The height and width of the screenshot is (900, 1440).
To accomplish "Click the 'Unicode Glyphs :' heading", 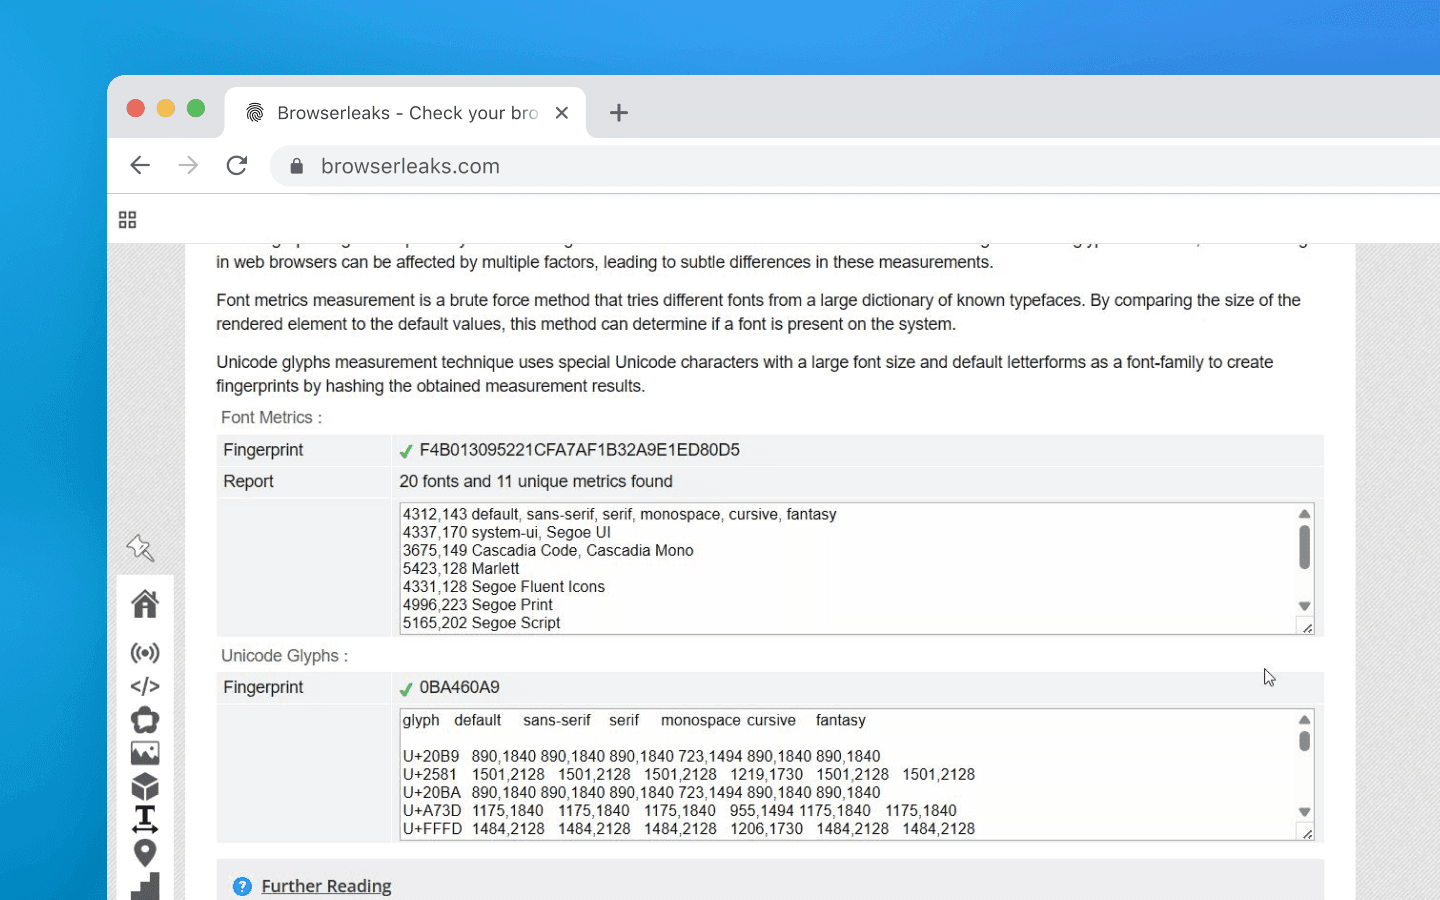I will [284, 656].
